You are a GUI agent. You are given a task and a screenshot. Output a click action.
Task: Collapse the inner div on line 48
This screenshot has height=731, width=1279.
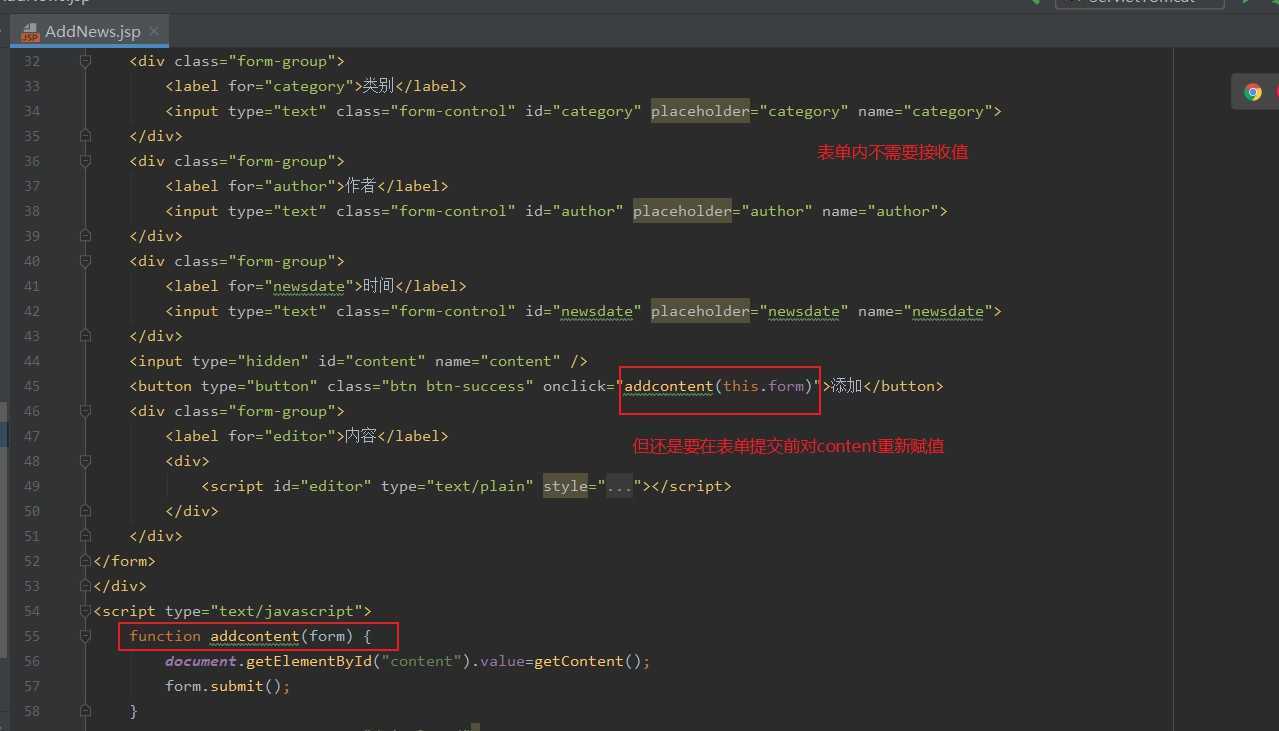tap(85, 461)
